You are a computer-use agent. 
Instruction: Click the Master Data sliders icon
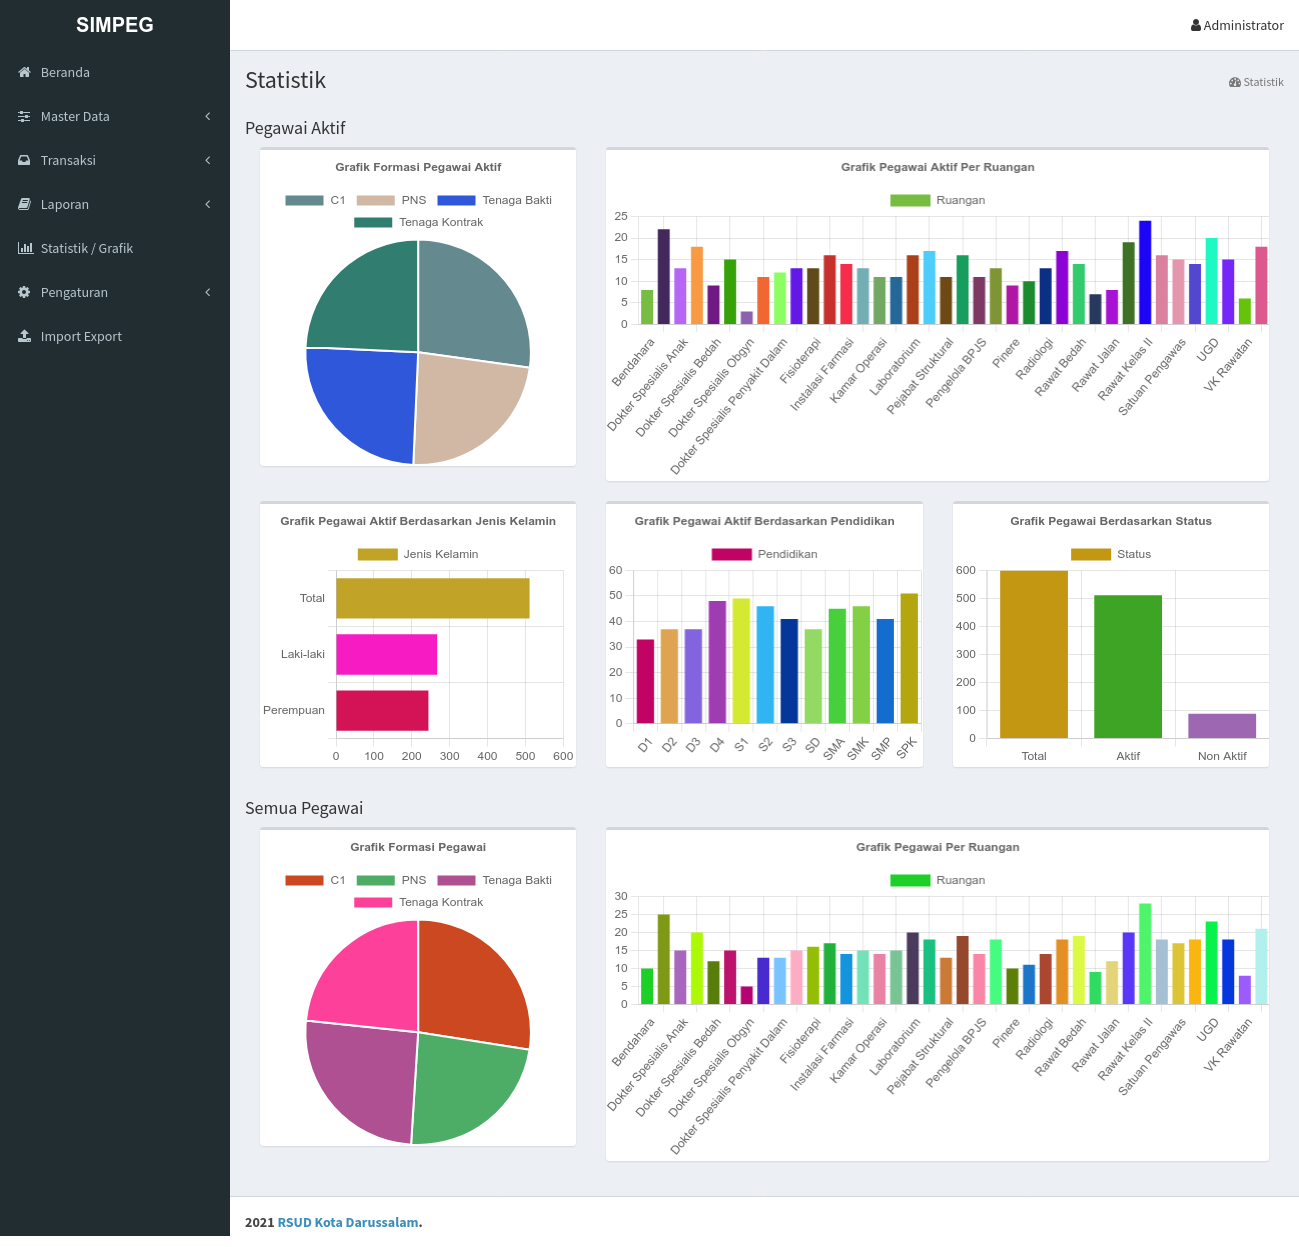coord(25,116)
